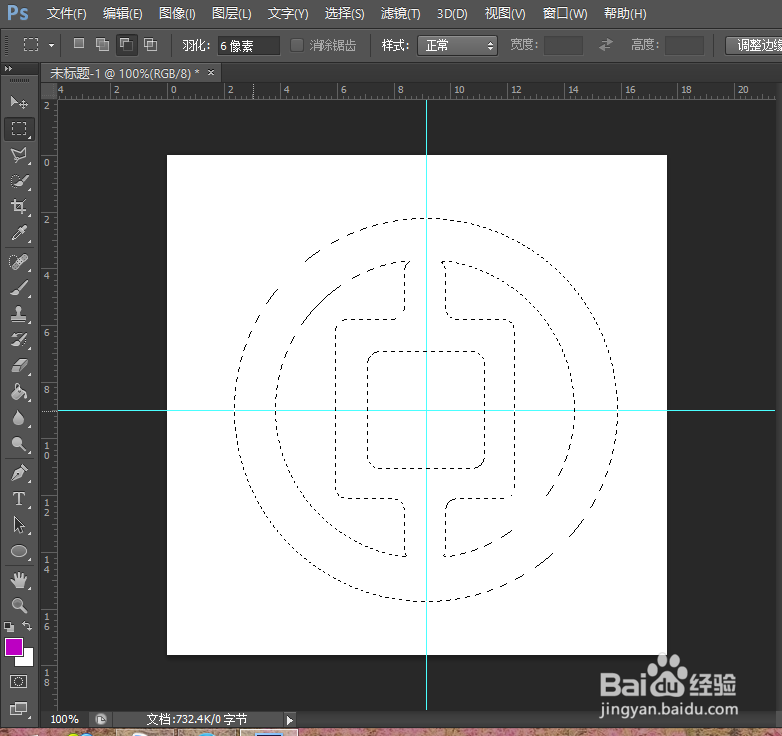Click the status bar preview icon
Screen dimensions: 782x736
(101, 720)
